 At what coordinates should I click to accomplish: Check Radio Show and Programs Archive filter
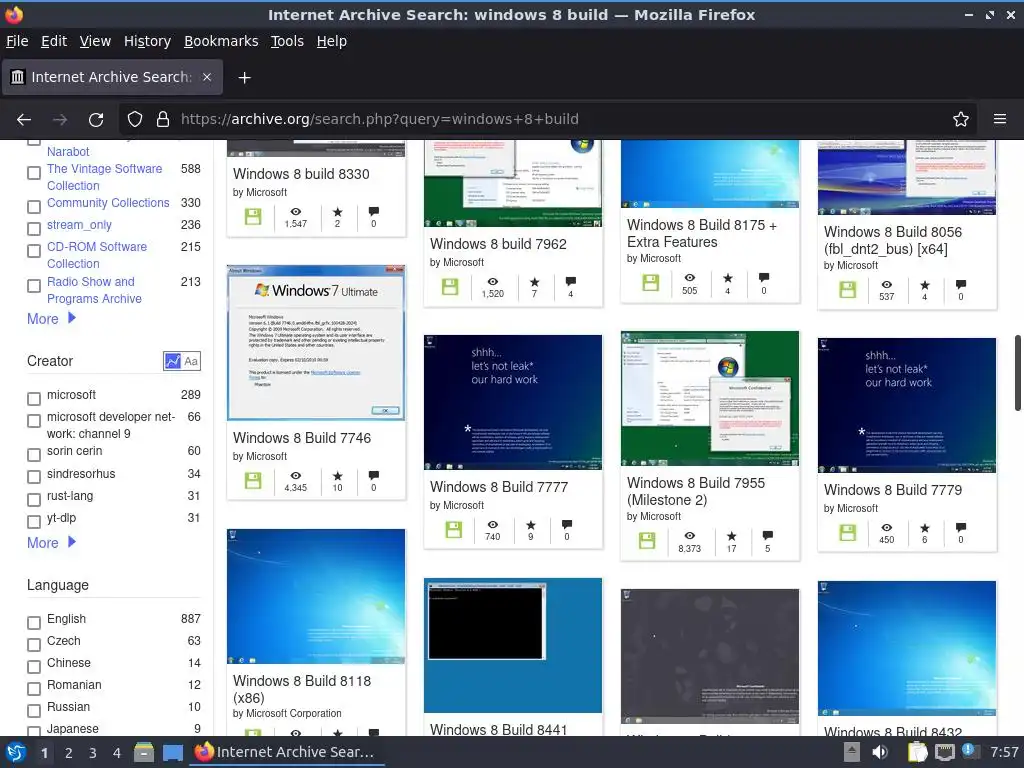tap(34, 286)
